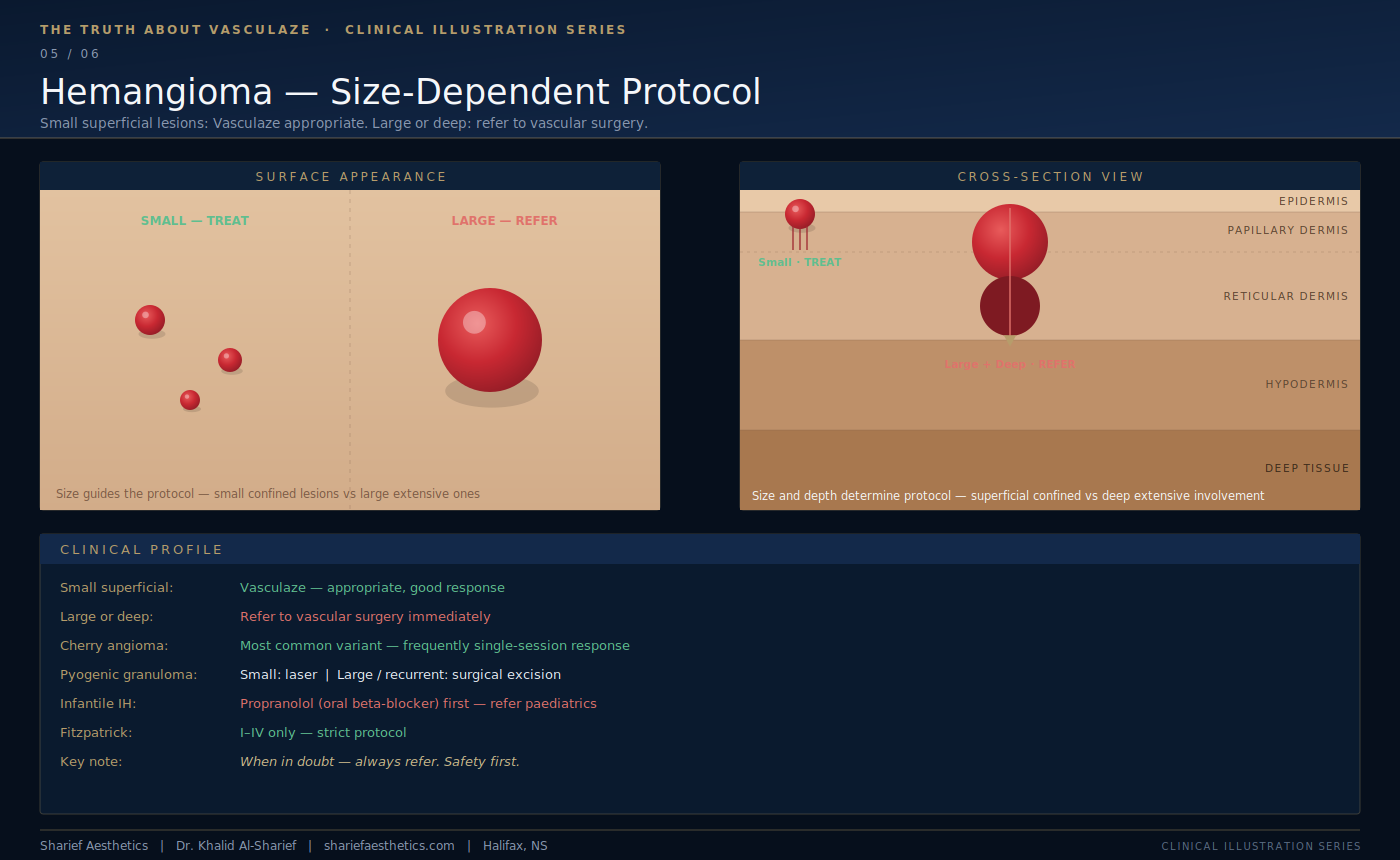
Task: Click 'I–IV only — strict protocol' text
Action: pos(323,733)
